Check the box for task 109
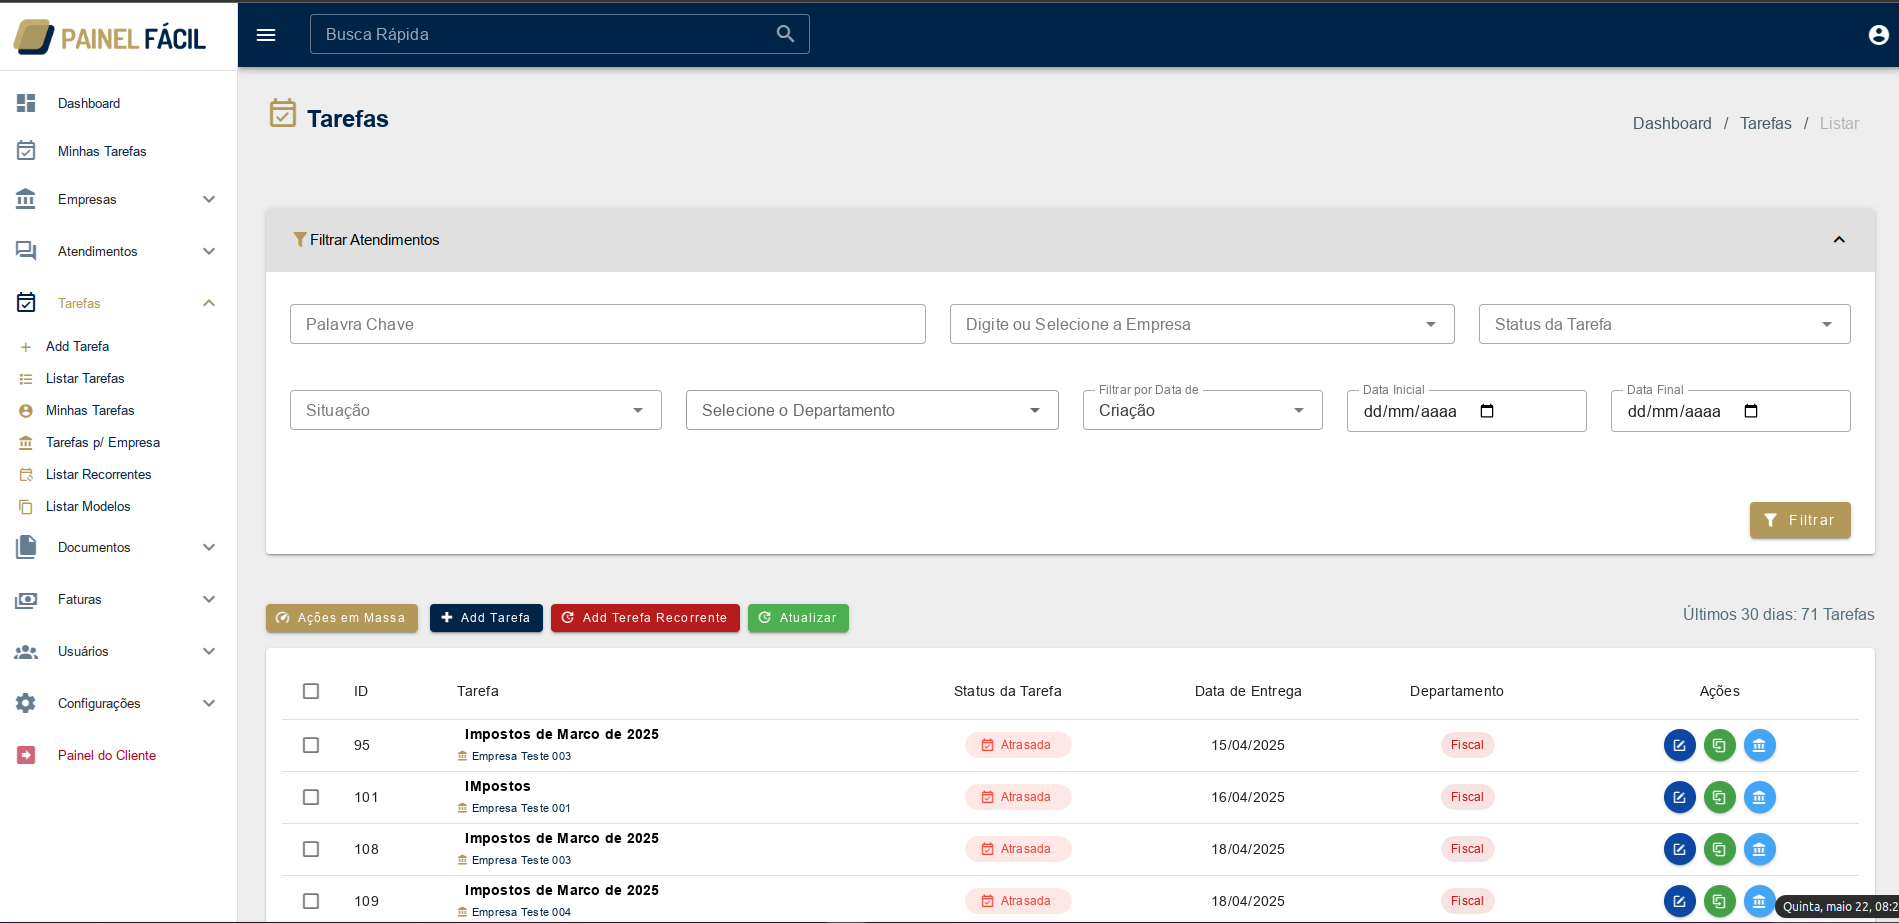The width and height of the screenshot is (1899, 923). (311, 901)
